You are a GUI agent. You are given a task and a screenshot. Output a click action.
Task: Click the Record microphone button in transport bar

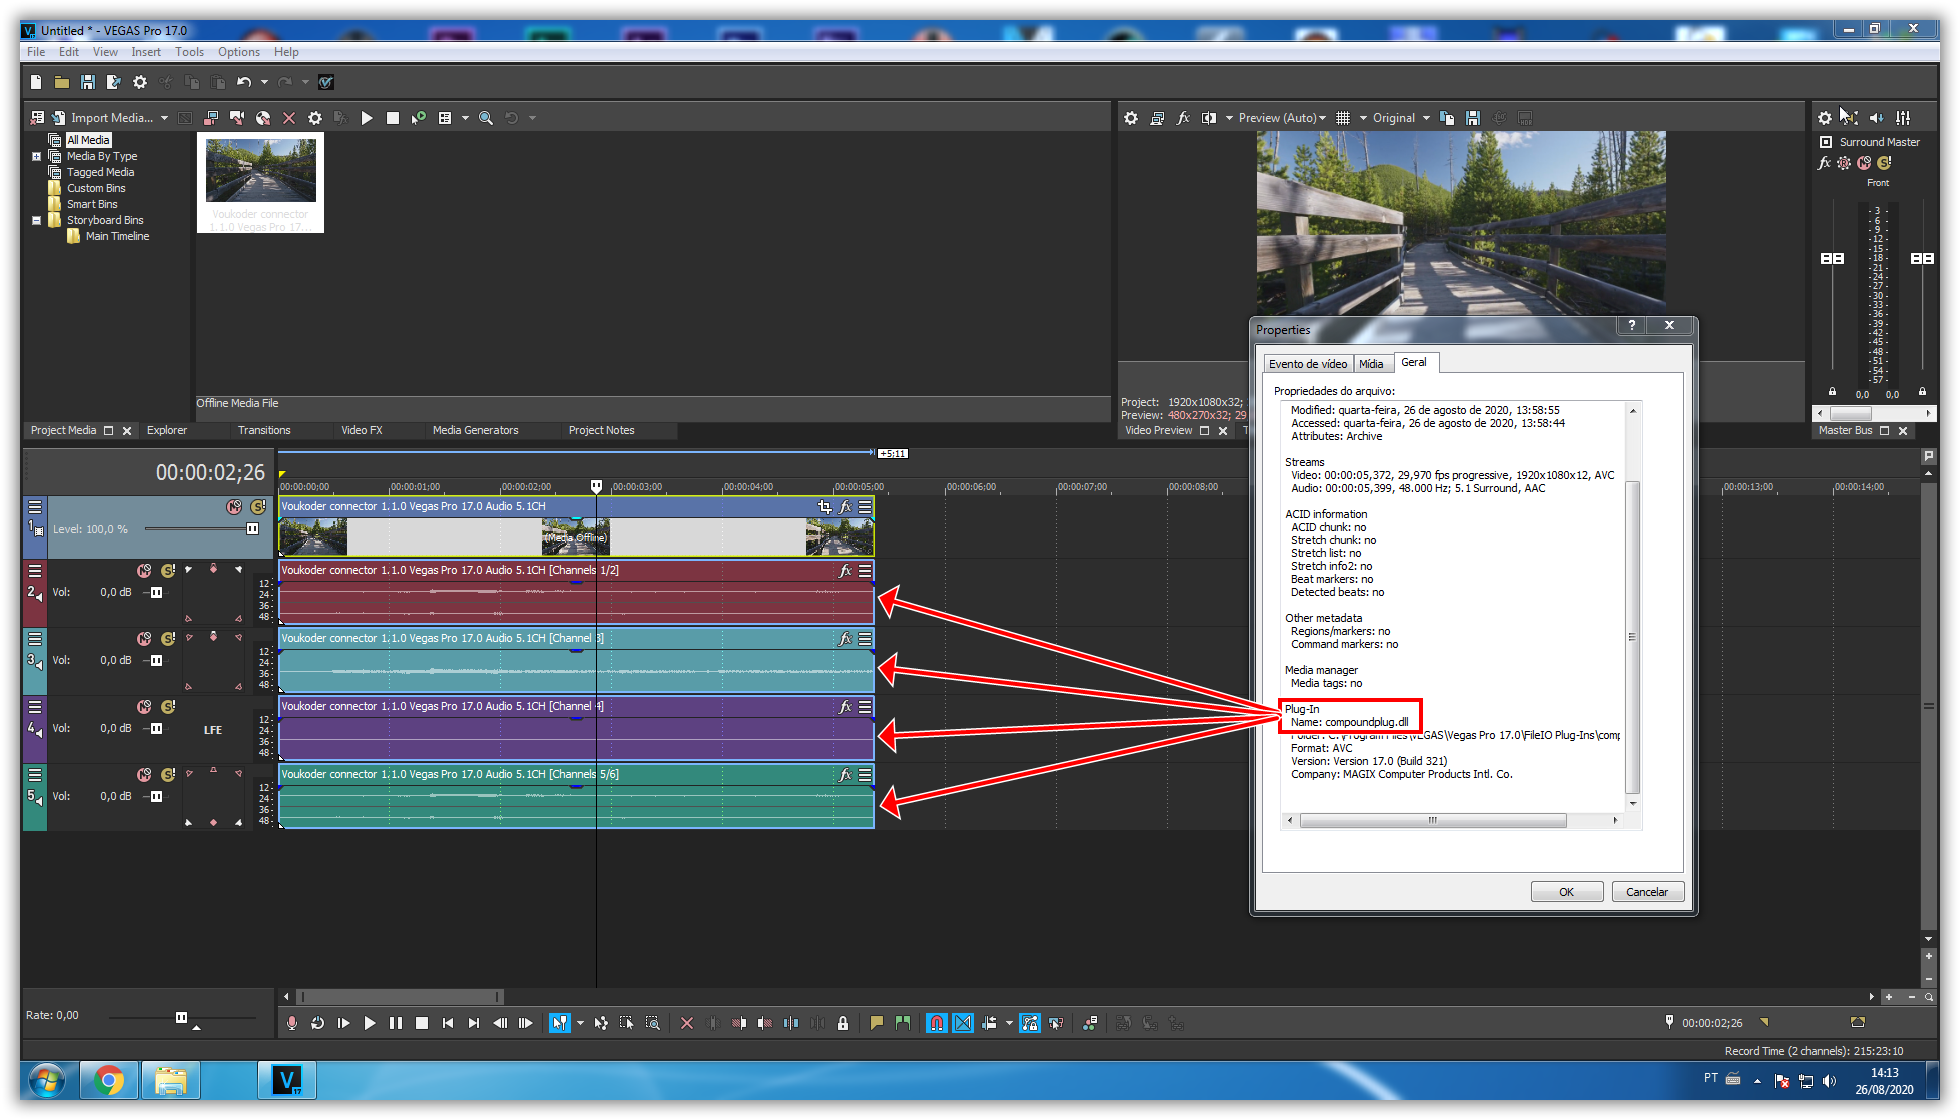(292, 1023)
